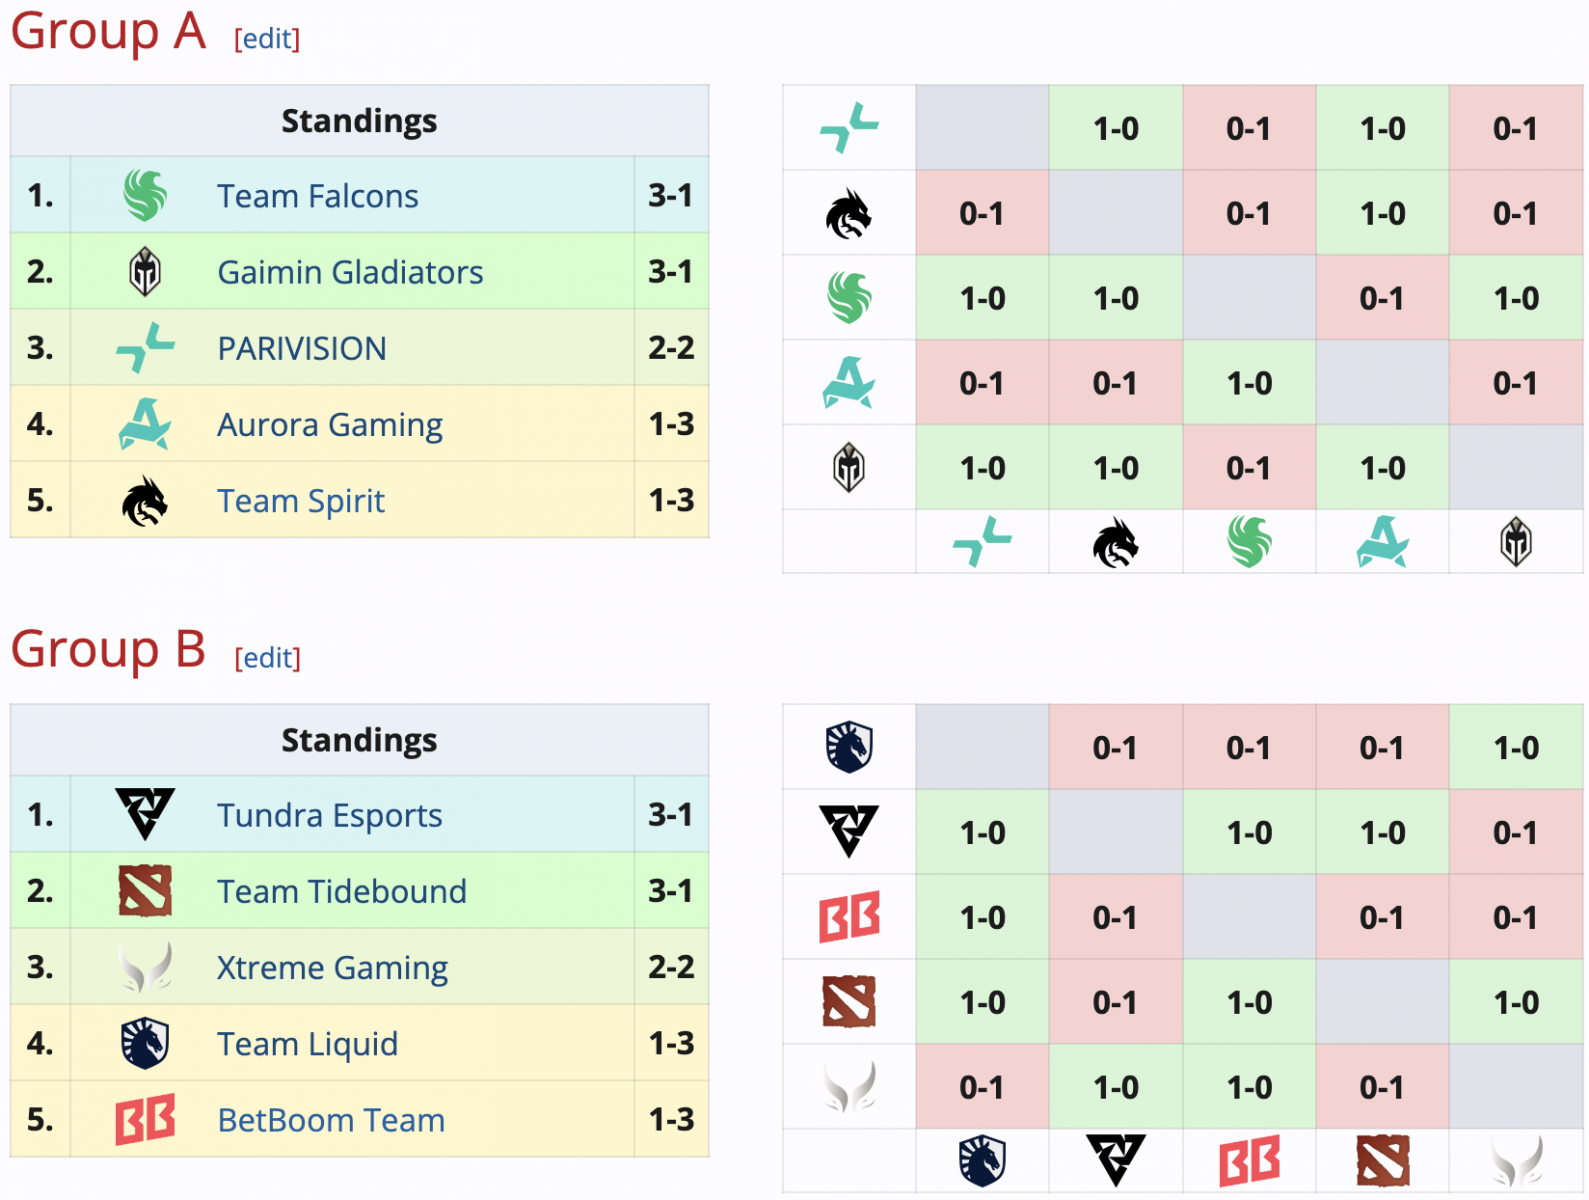Follow the Tundra Esports link

coord(330,815)
